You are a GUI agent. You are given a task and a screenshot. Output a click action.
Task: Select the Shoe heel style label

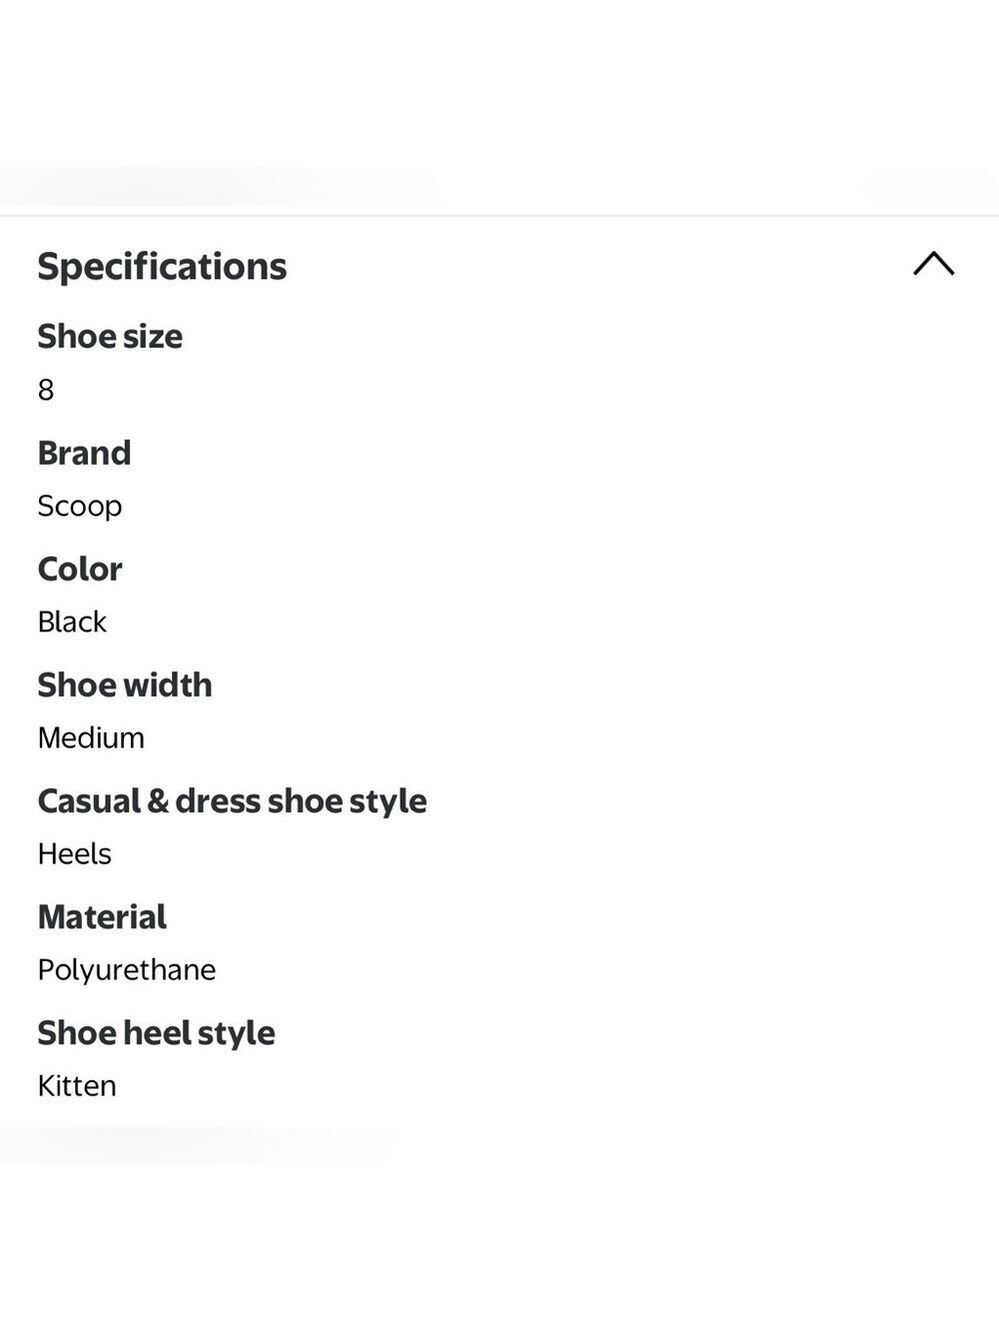point(156,1032)
